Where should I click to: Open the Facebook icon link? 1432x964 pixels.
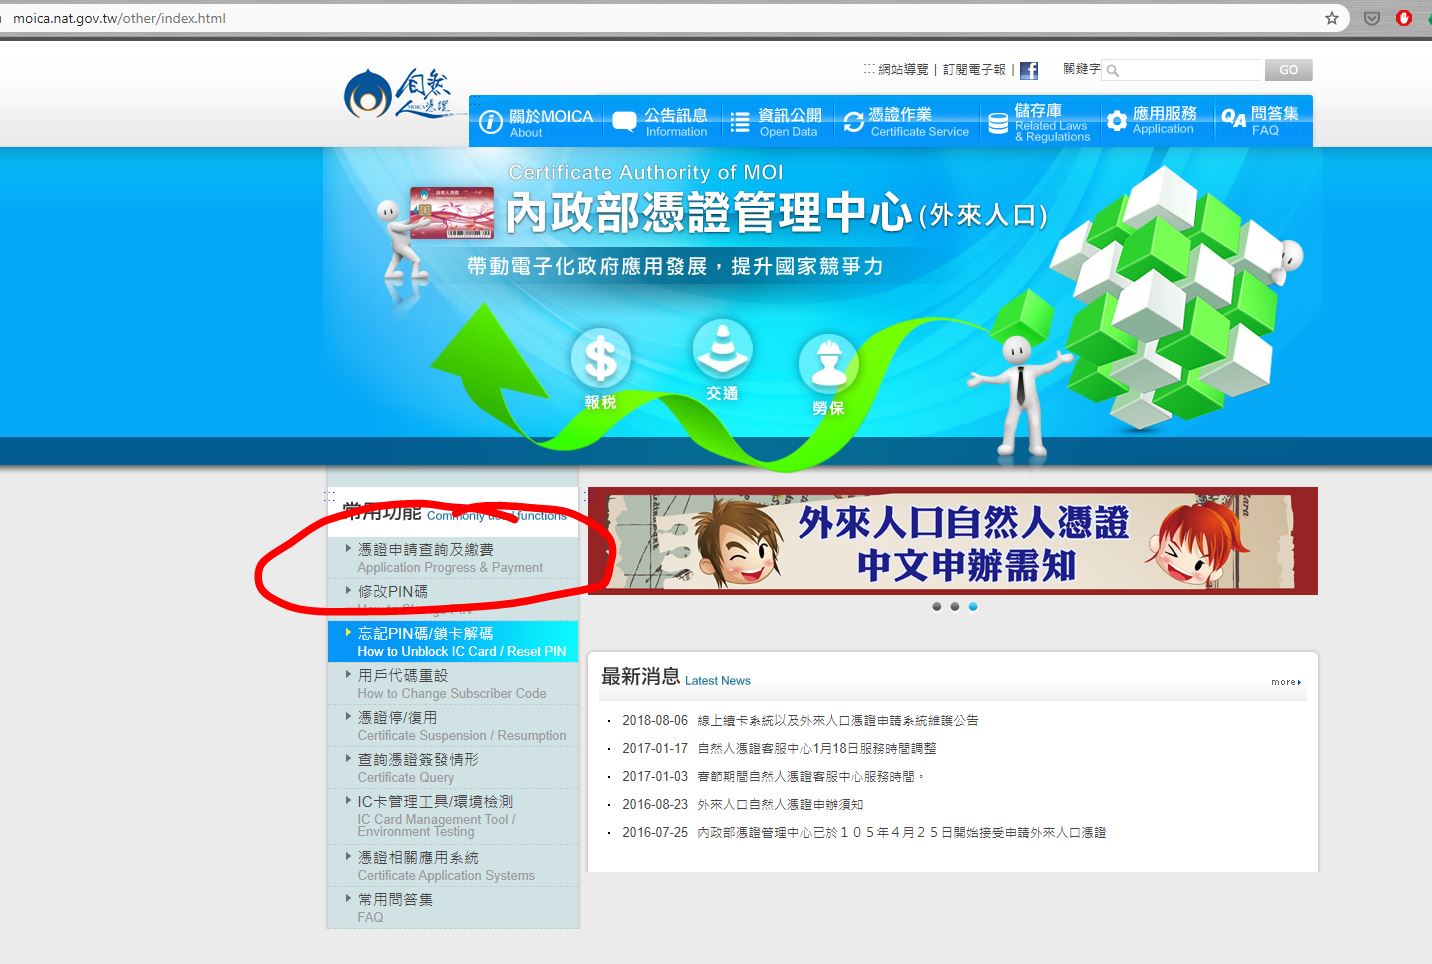tap(1029, 70)
